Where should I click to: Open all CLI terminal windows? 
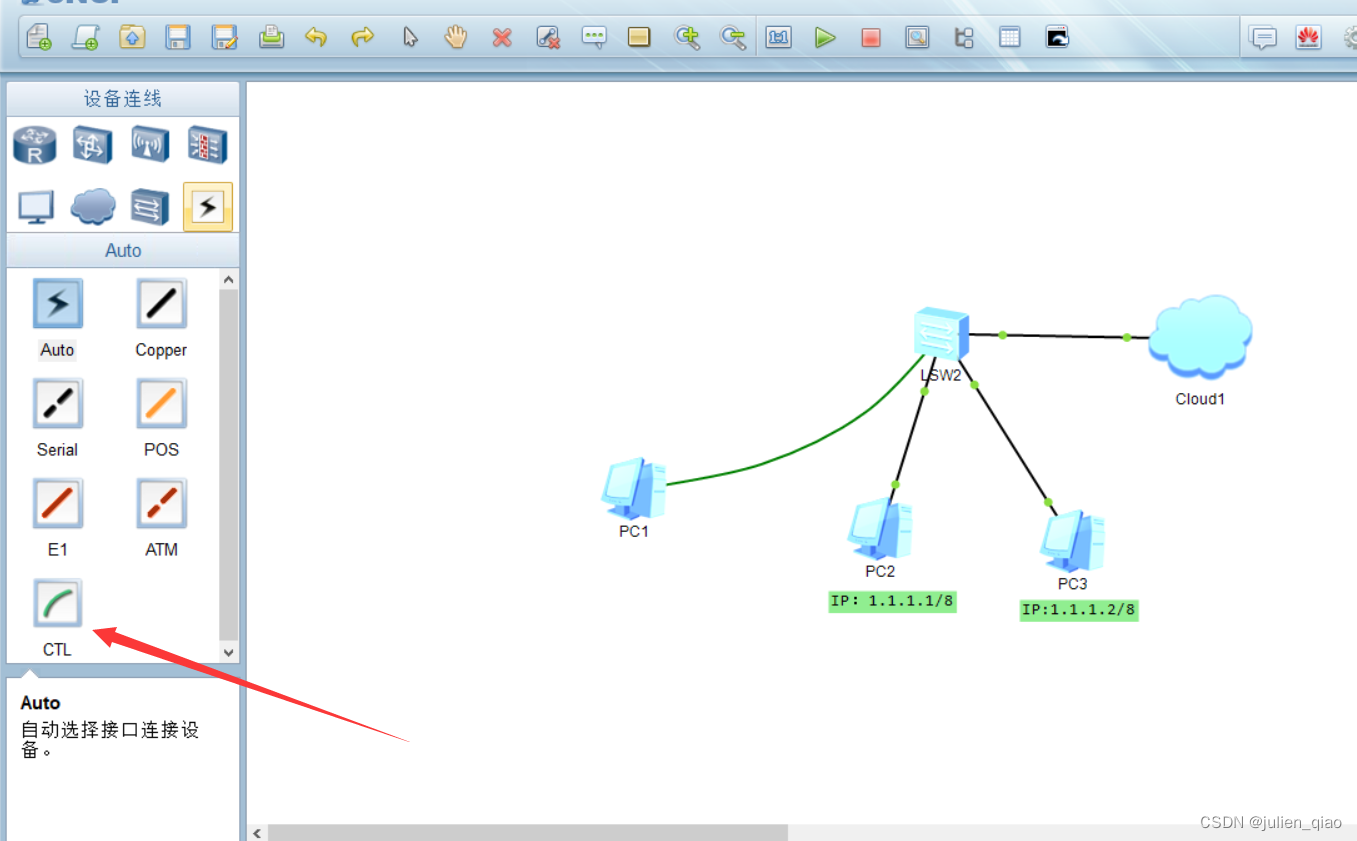pyautogui.click(x=1057, y=38)
